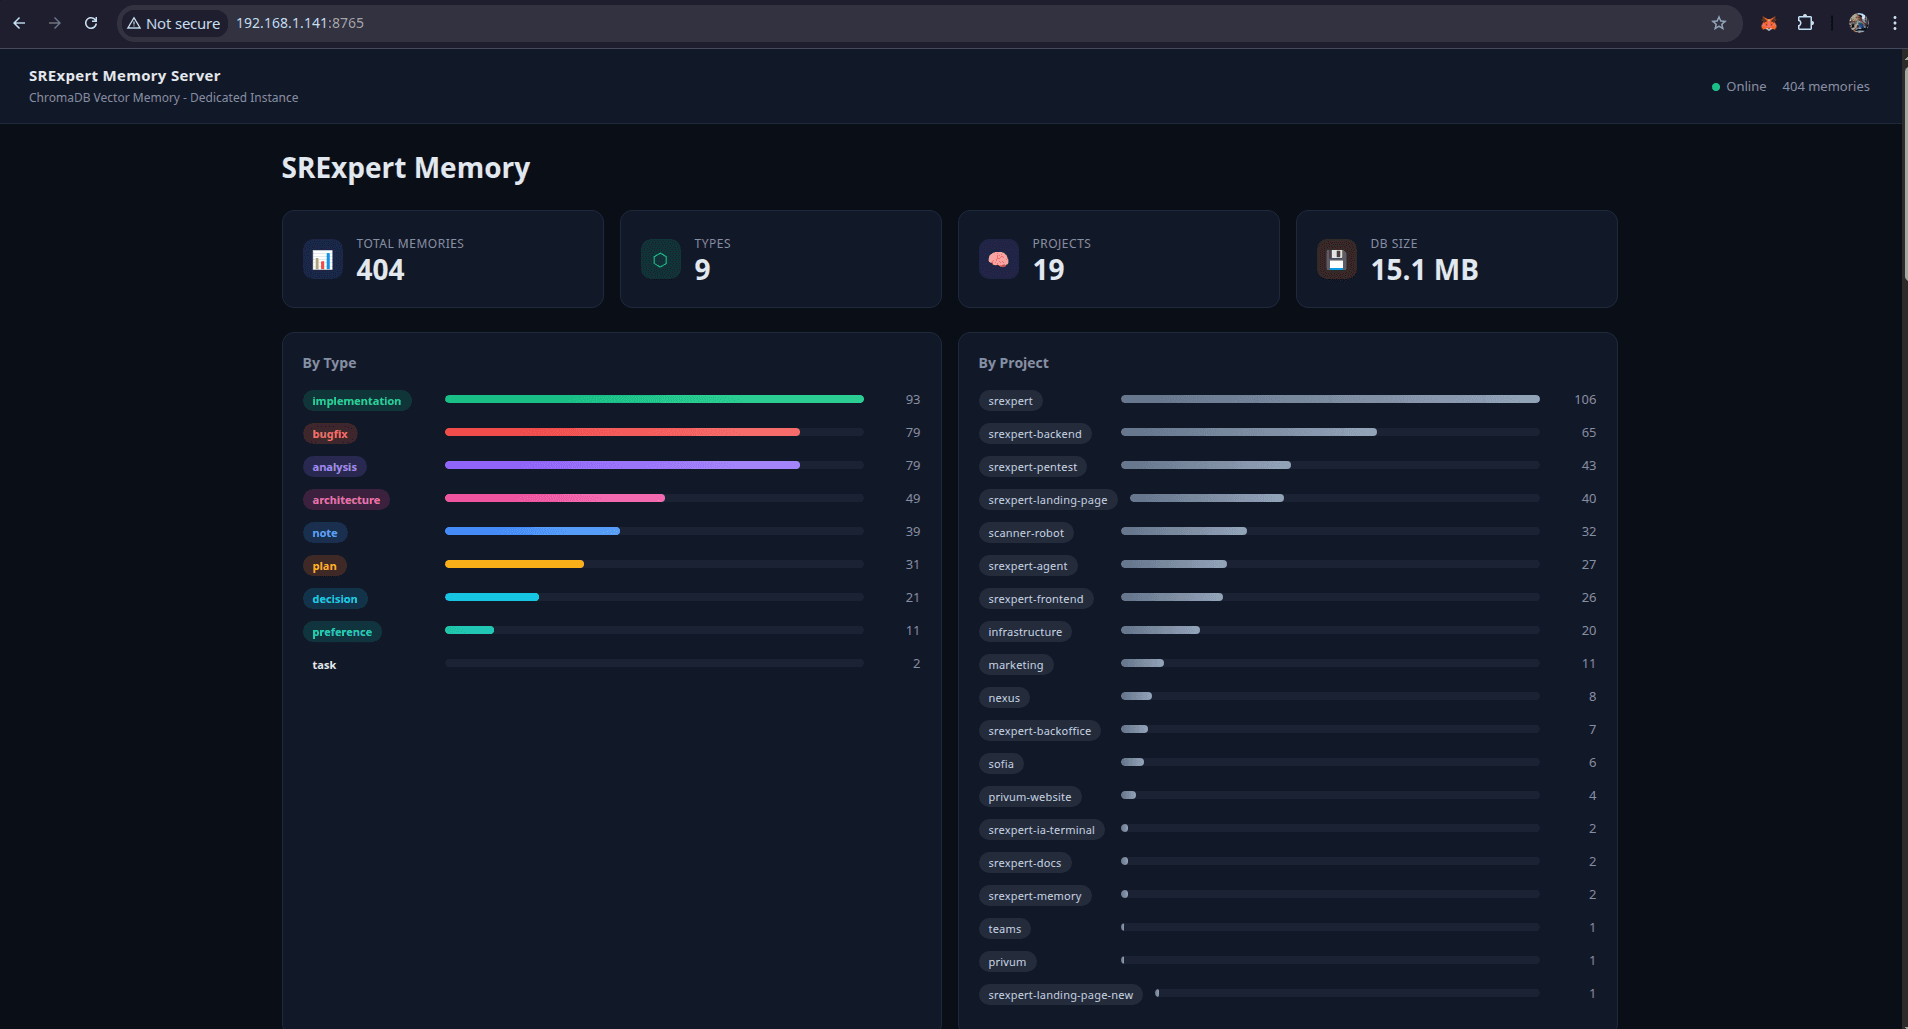Bookmark this page with the star icon
Image resolution: width=1908 pixels, height=1029 pixels.
(1718, 22)
